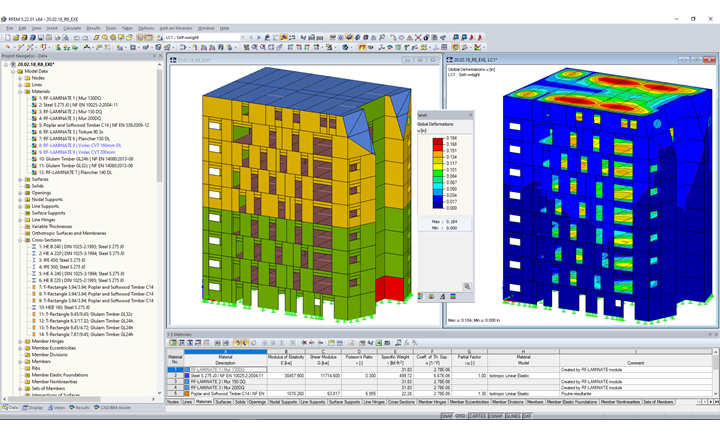Screen dimensions: 720x435
Task: Switch to navigator Results tab
Action: coord(79,407)
